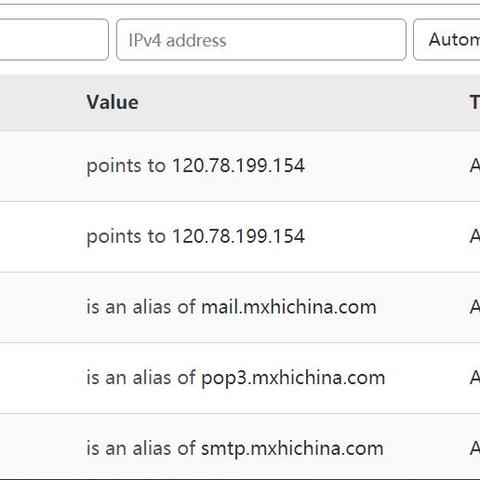Open TTL setting of pop3.mxhichina.com record
480x480 pixels.
475,378
